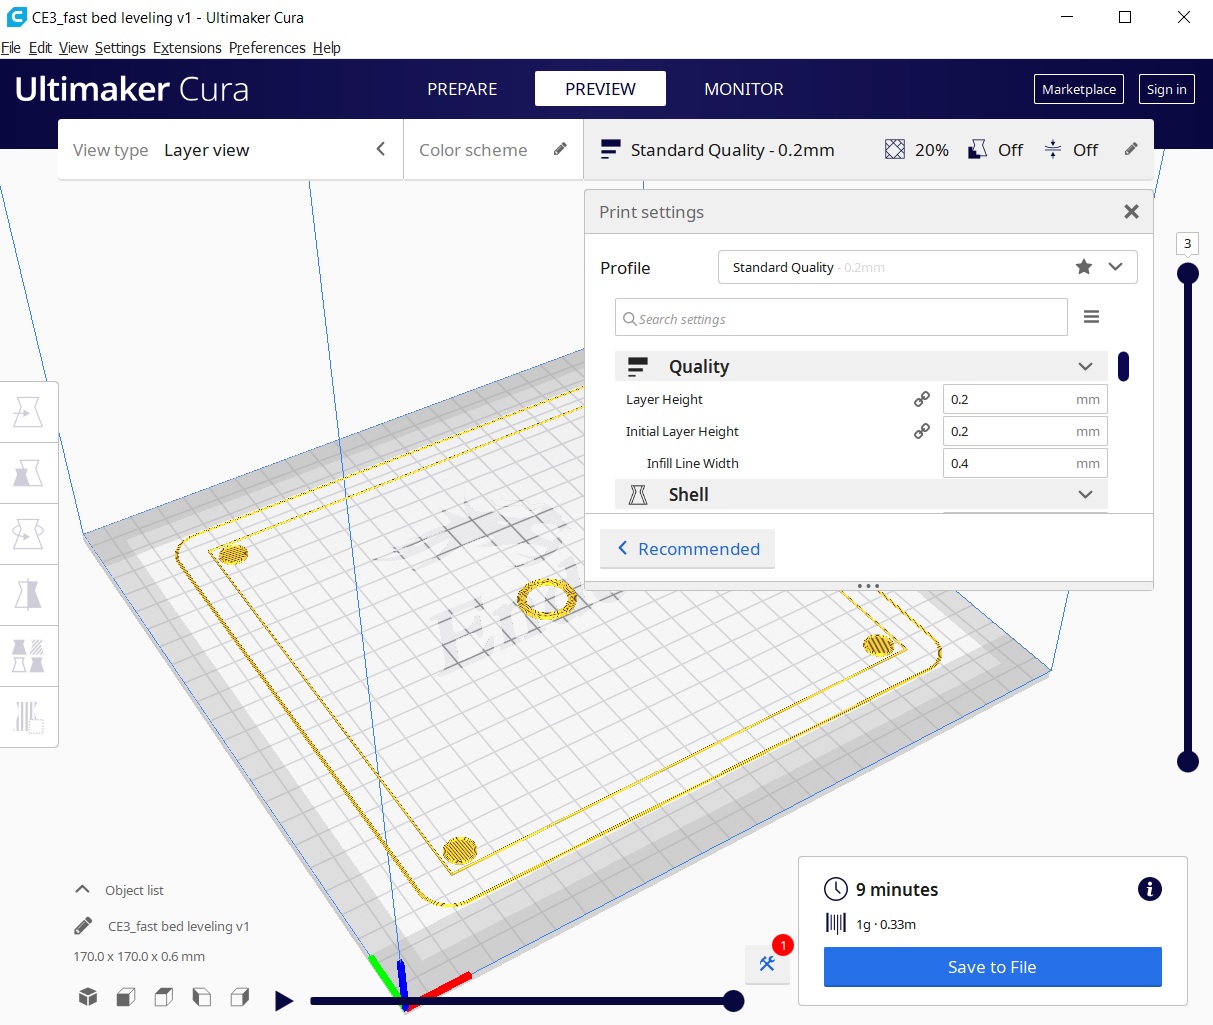Open the View menu
The width and height of the screenshot is (1213, 1025).
coord(73,47)
